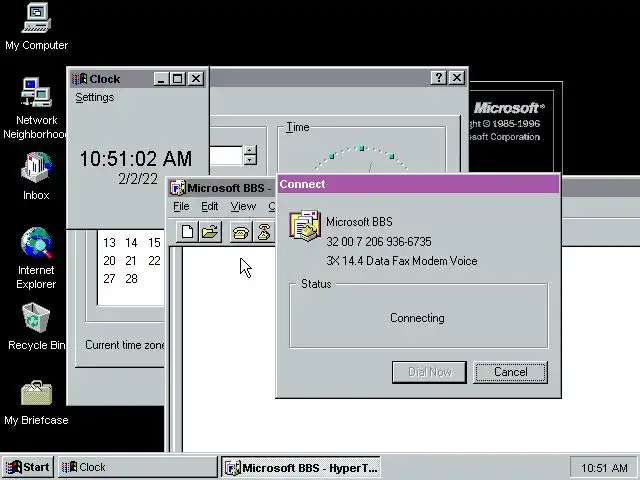Click the Start button

coord(28,467)
